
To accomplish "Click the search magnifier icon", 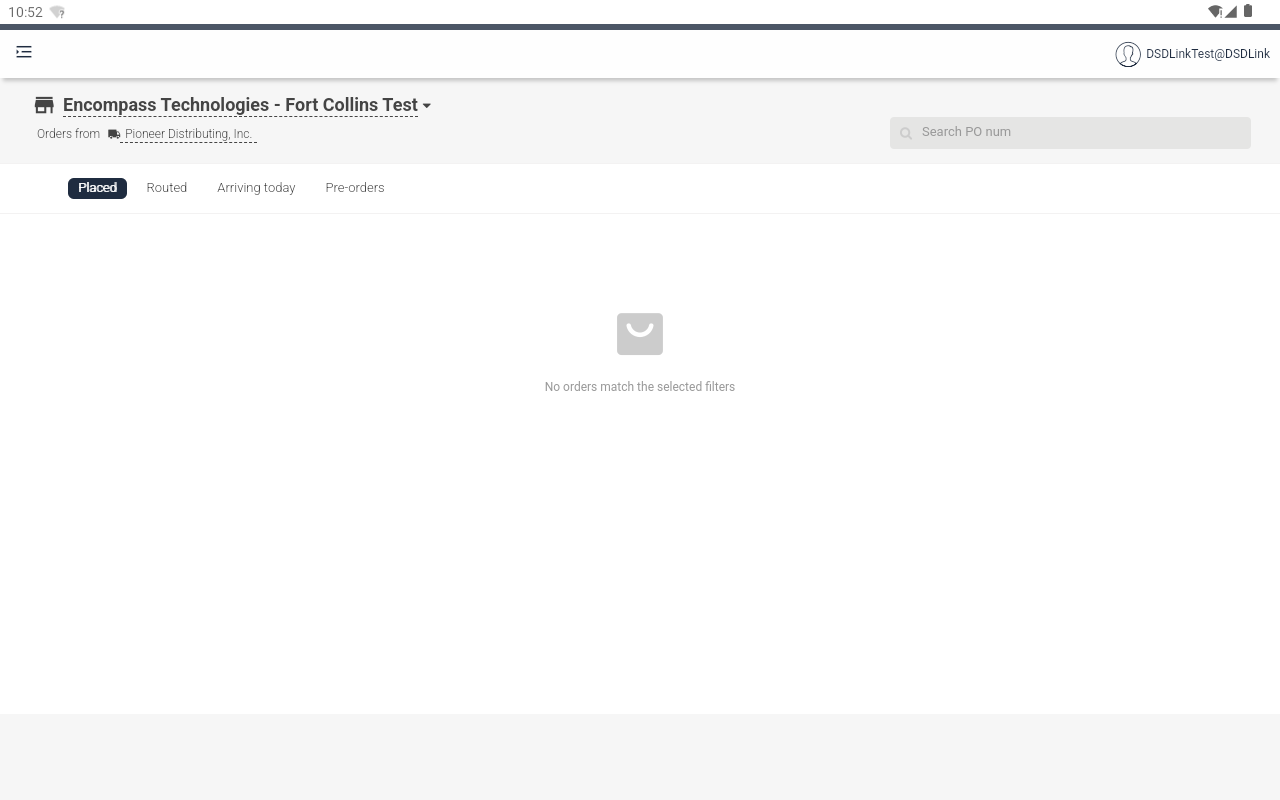I will point(906,133).
